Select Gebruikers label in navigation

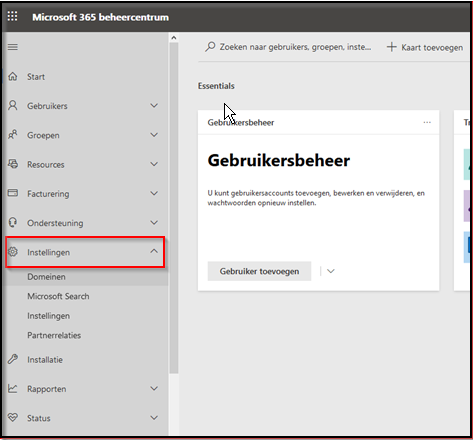[x=47, y=106]
